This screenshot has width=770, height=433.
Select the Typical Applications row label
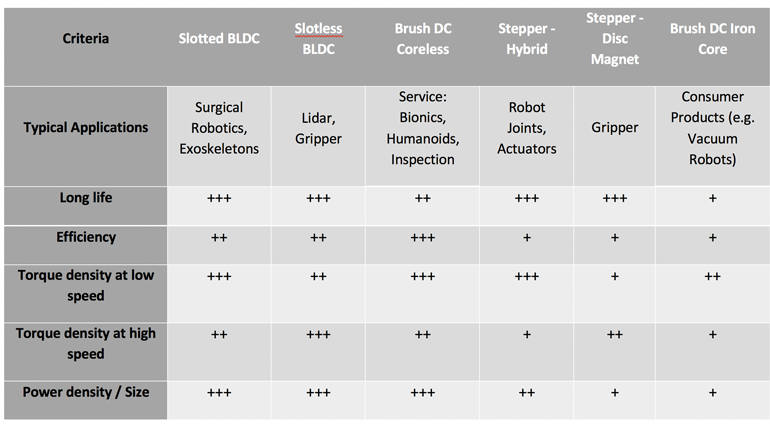pyautogui.click(x=85, y=128)
